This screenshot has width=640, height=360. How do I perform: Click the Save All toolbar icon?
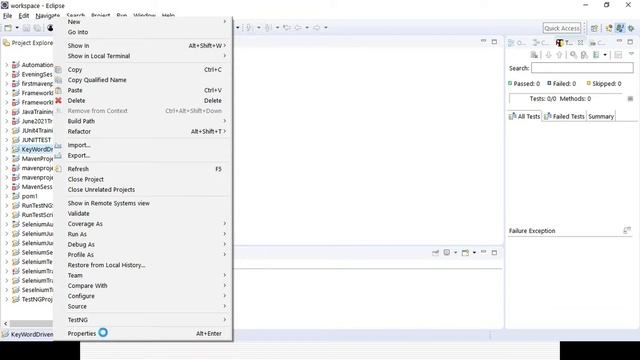coord(37,28)
